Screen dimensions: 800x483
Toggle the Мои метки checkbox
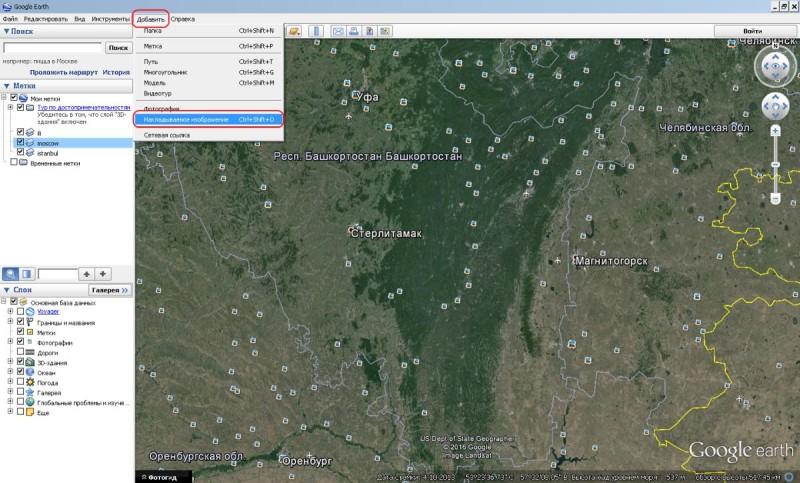14,98
